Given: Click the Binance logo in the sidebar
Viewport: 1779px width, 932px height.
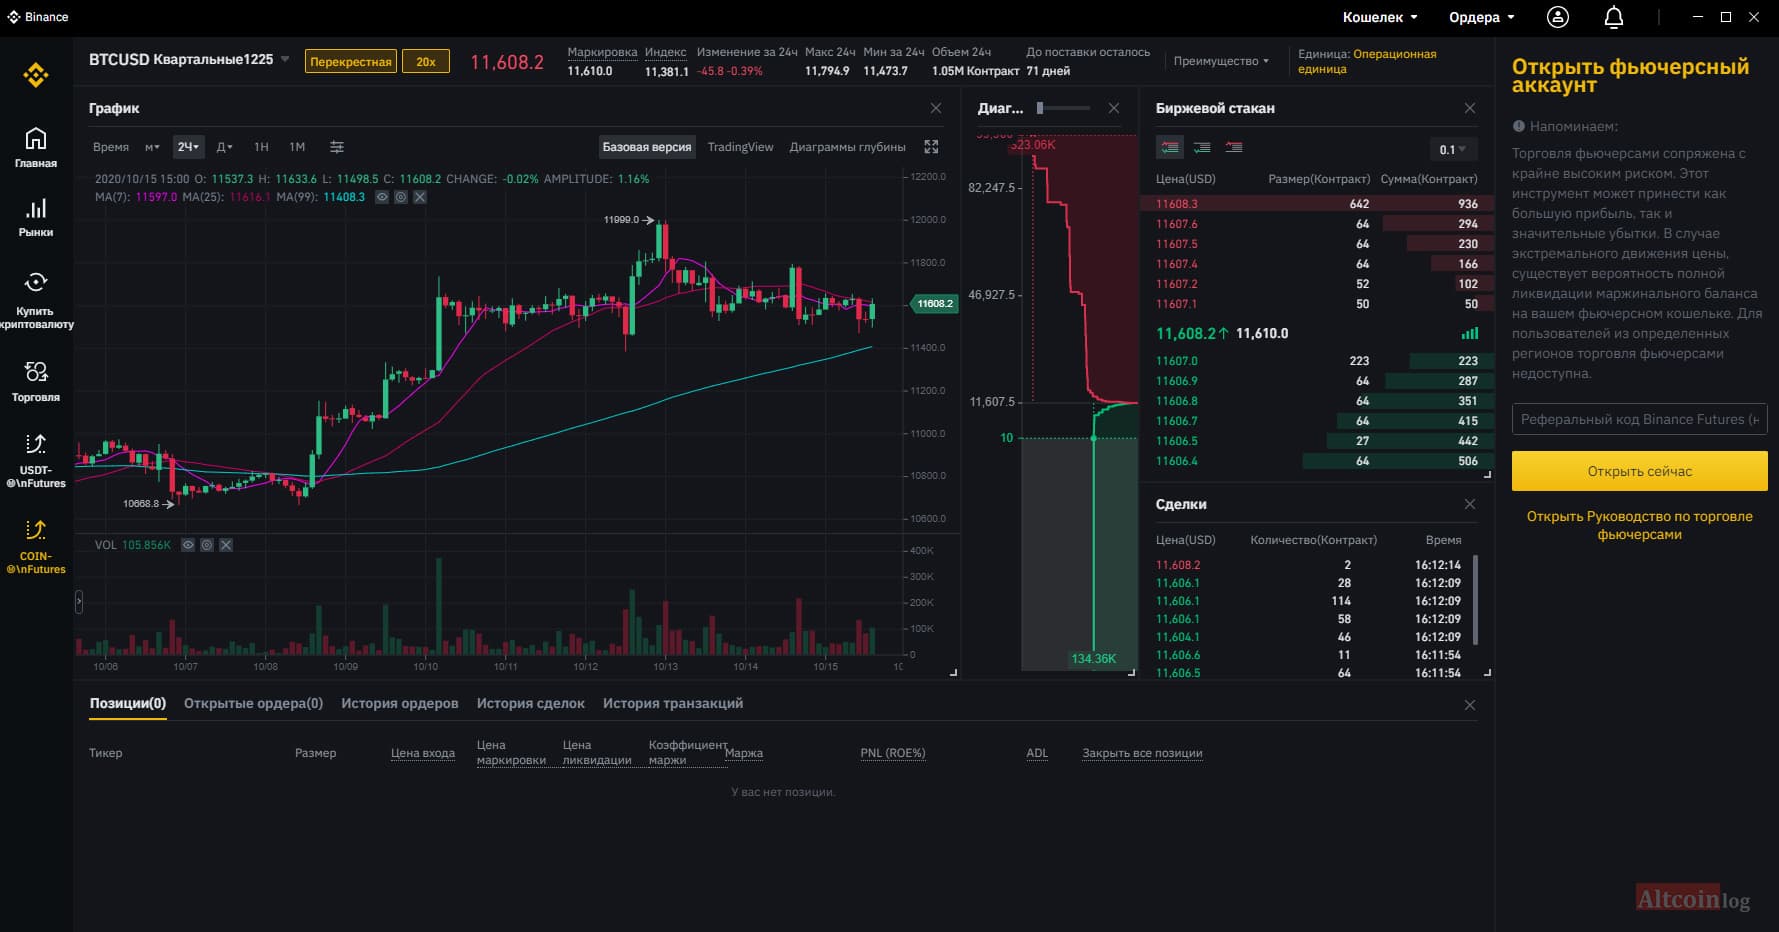Looking at the screenshot, I should point(36,75).
